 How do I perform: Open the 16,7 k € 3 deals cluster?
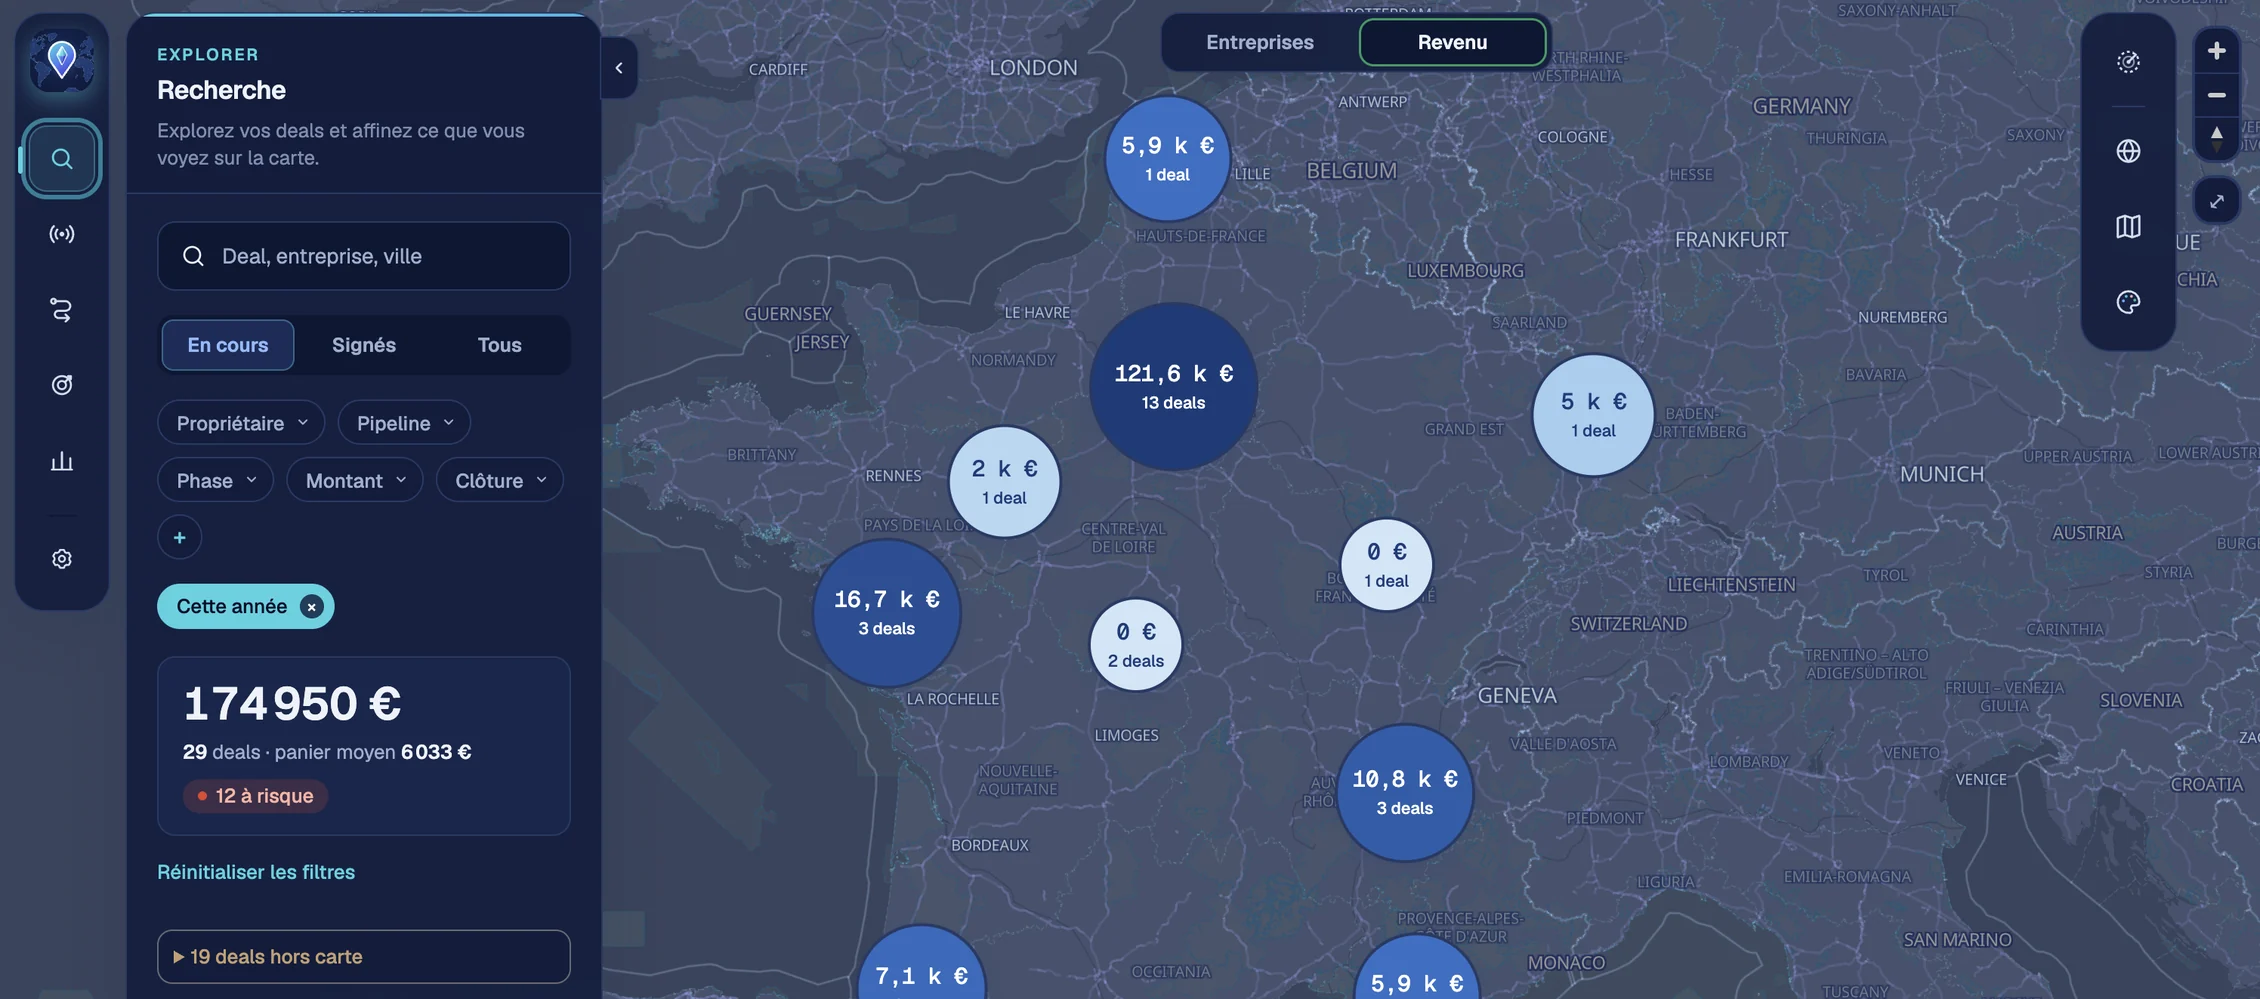[x=887, y=613]
